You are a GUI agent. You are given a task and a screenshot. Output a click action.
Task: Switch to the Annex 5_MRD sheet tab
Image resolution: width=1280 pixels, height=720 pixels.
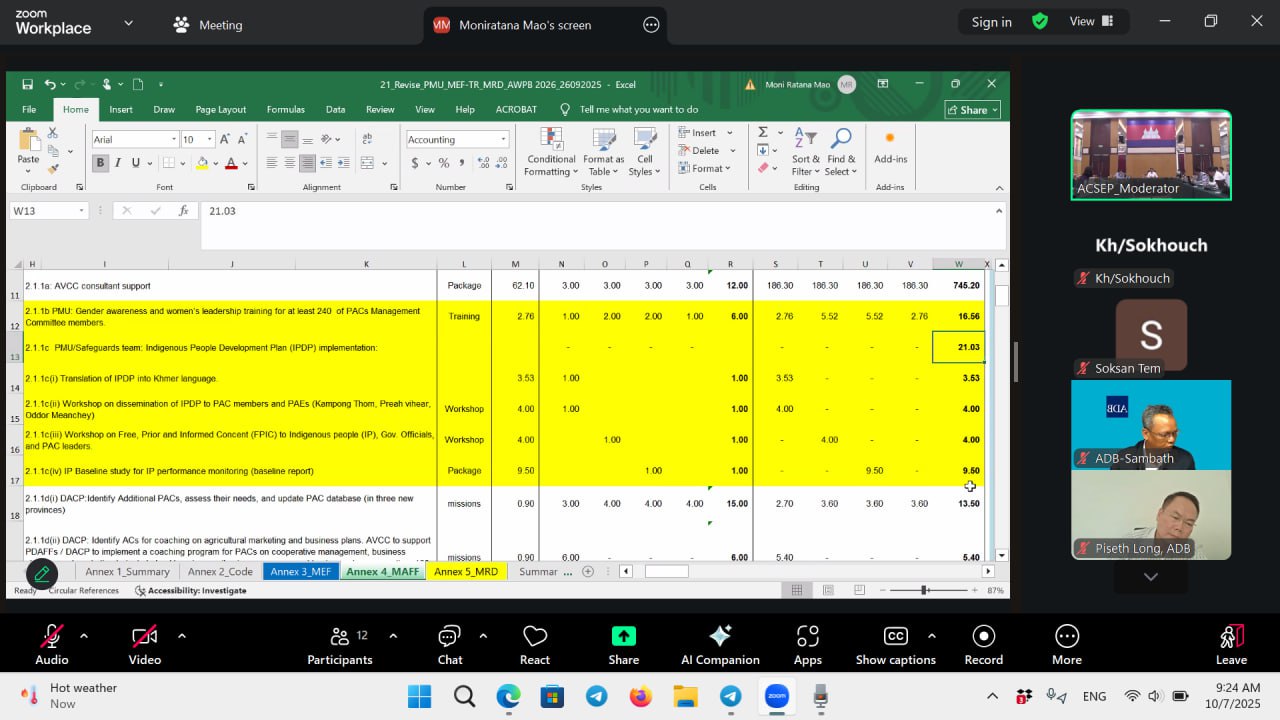(x=465, y=572)
